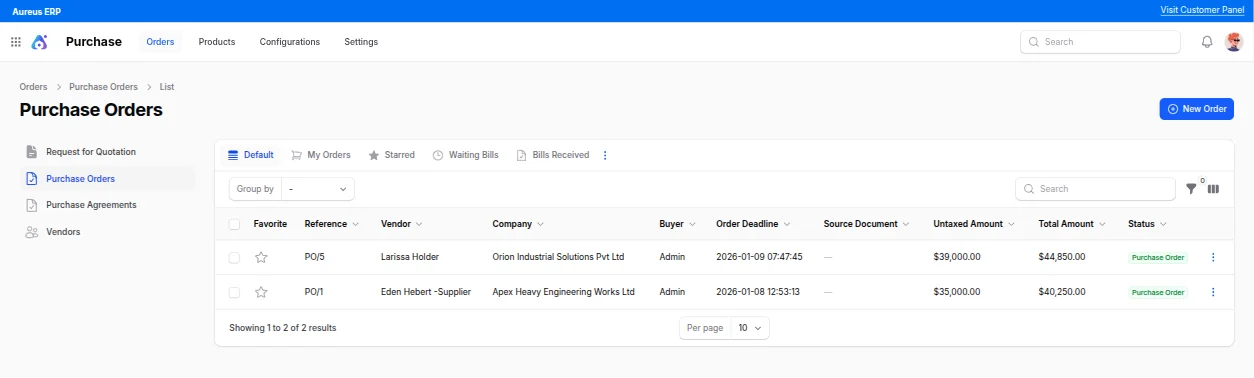The height and width of the screenshot is (378, 1254).
Task: Open the Configurations top menu
Action: pyautogui.click(x=290, y=42)
